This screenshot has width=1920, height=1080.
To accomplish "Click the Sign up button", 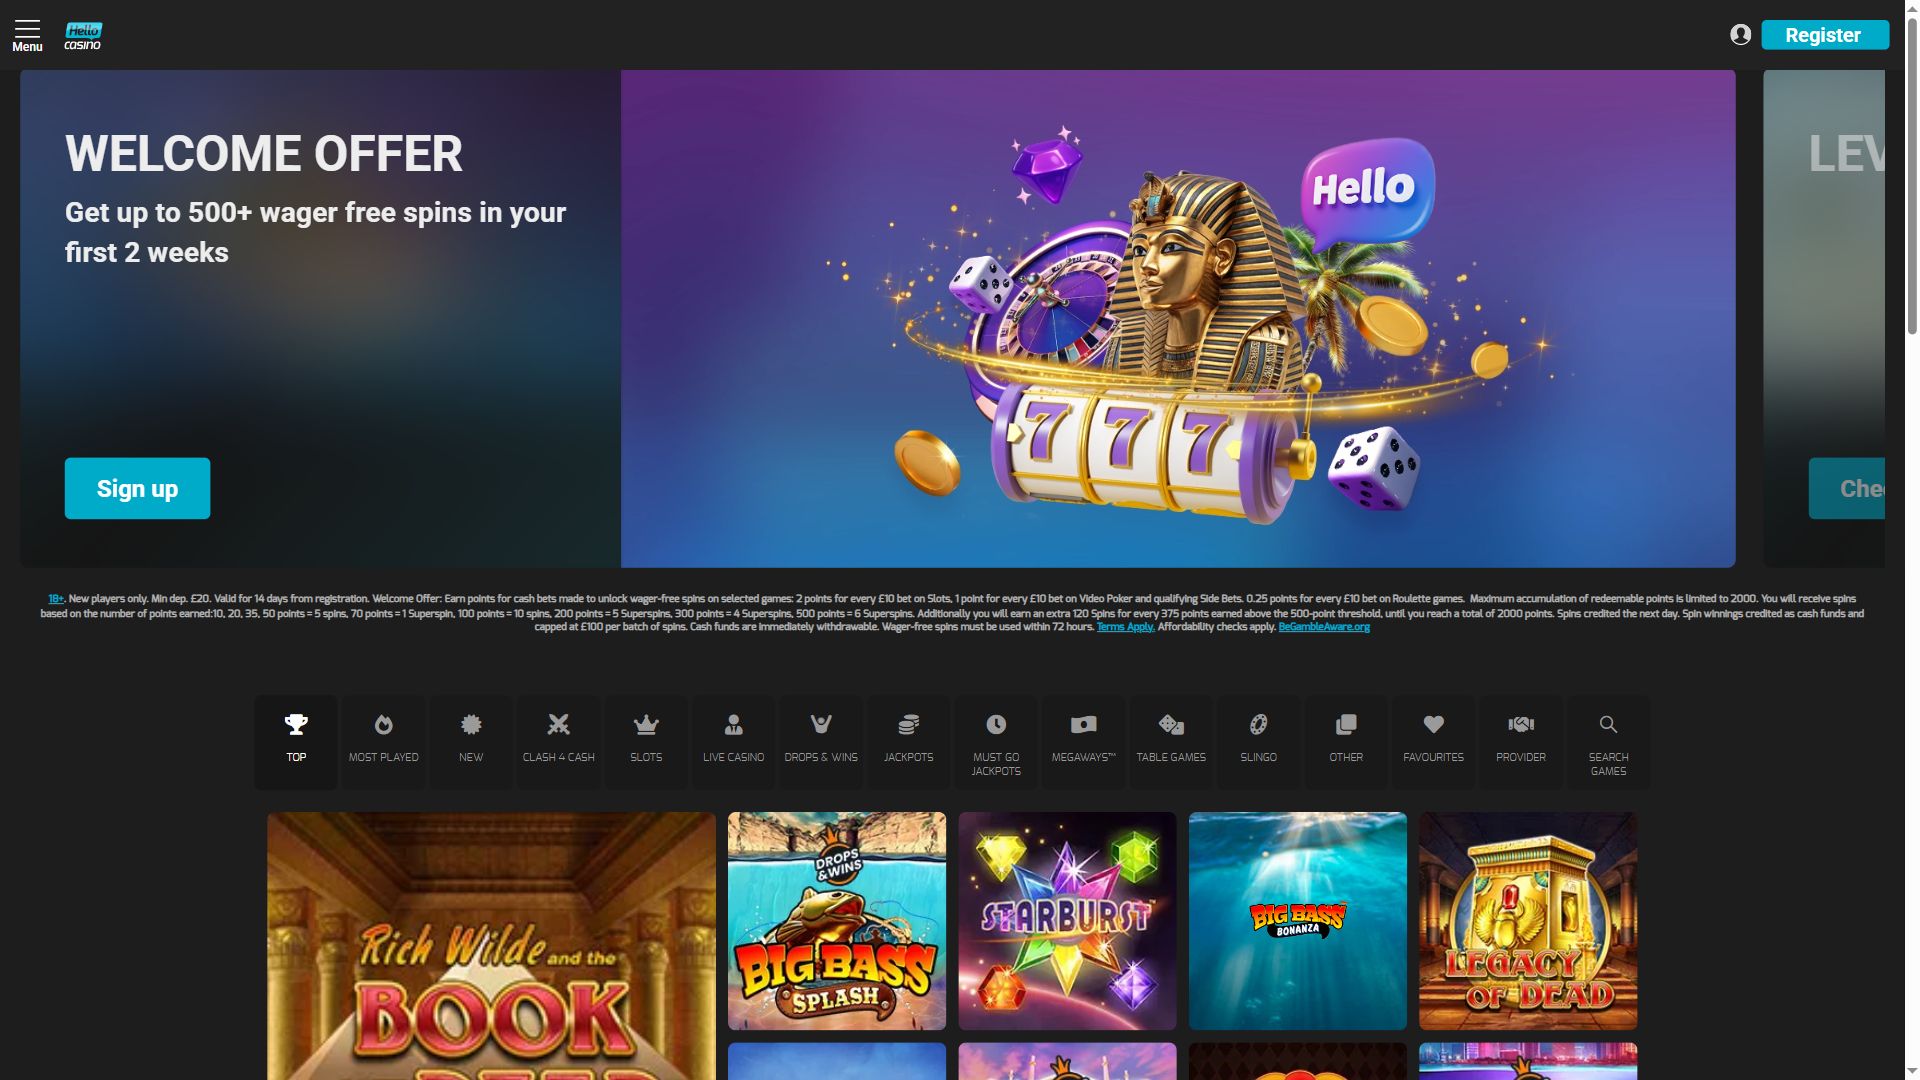I will point(137,488).
